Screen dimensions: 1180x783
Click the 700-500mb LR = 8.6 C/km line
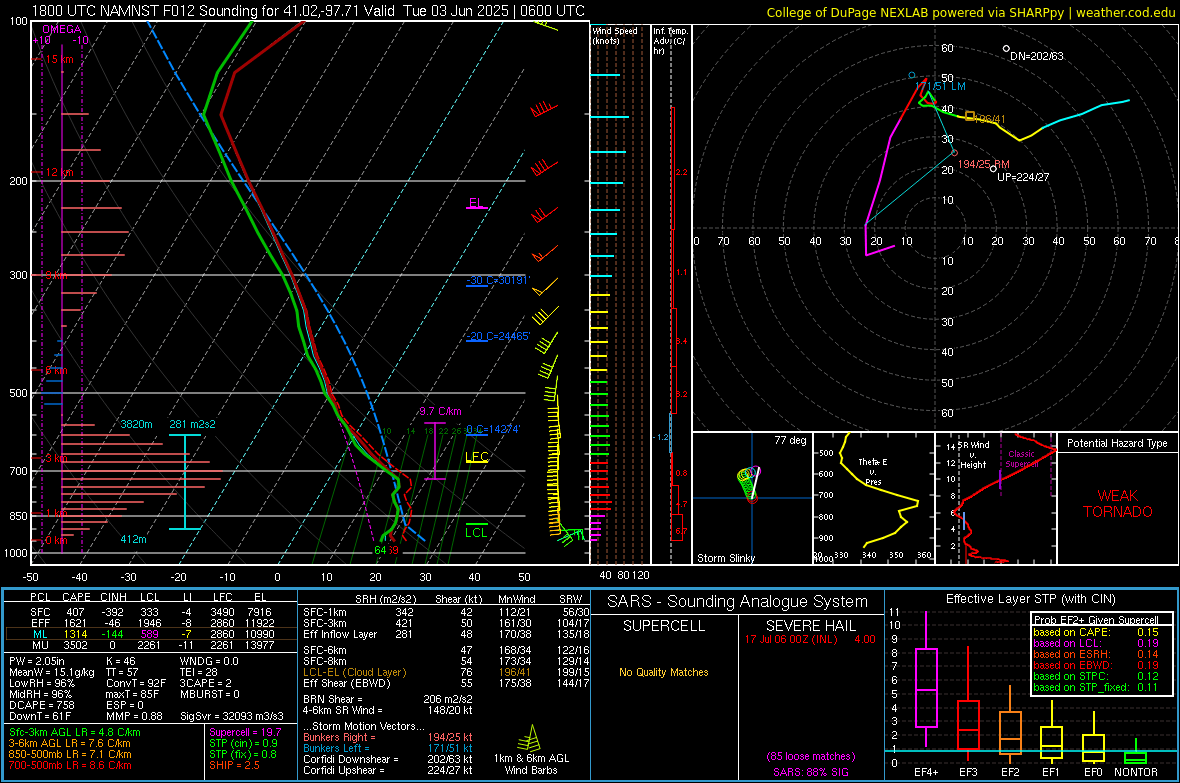pos(70,765)
